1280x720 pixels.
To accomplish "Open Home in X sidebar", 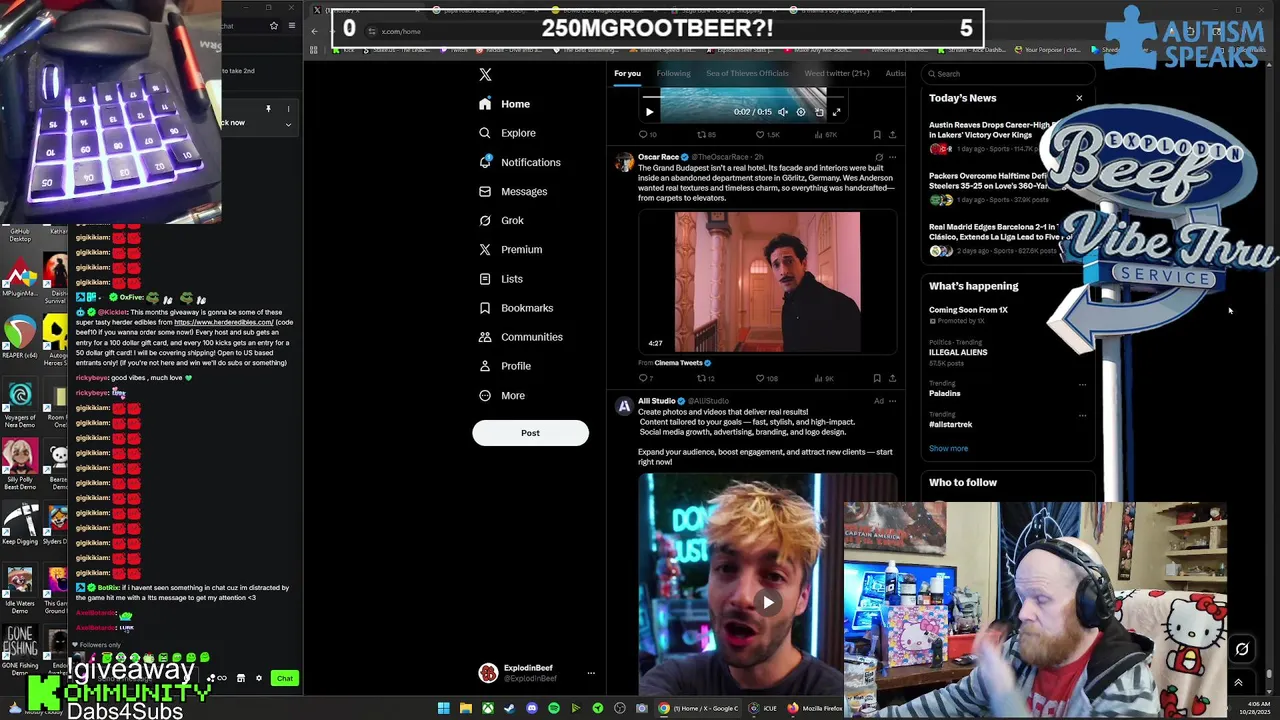I will (504, 104).
